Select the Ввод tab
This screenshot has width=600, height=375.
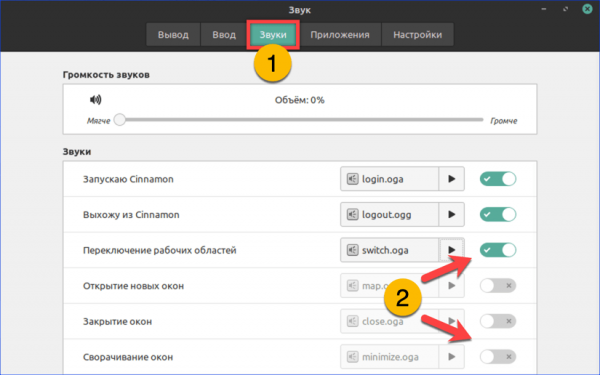pyautogui.click(x=224, y=34)
